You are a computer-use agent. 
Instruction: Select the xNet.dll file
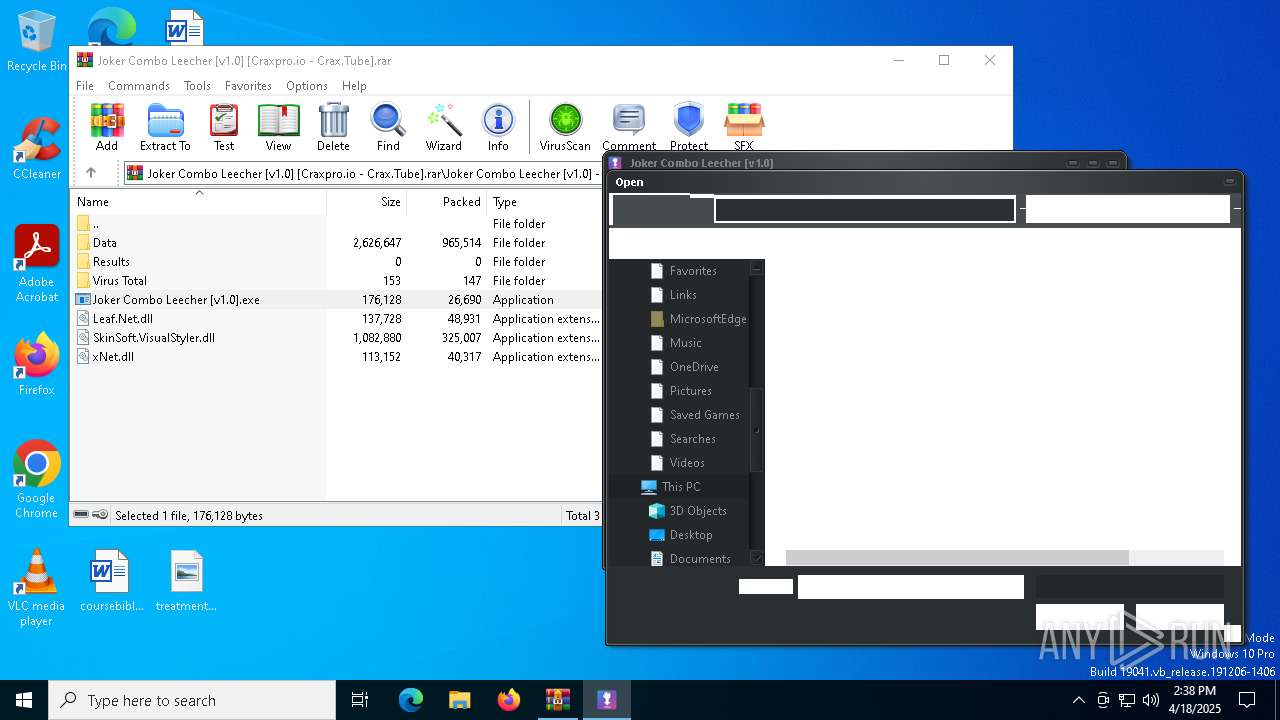pos(336,357)
